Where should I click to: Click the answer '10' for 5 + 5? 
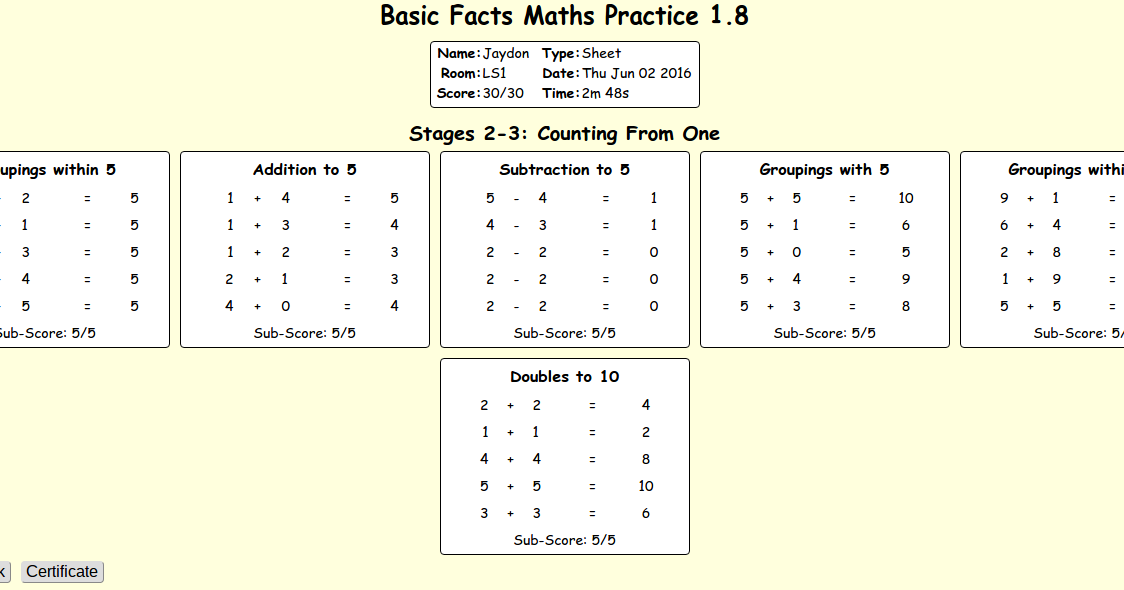(905, 198)
